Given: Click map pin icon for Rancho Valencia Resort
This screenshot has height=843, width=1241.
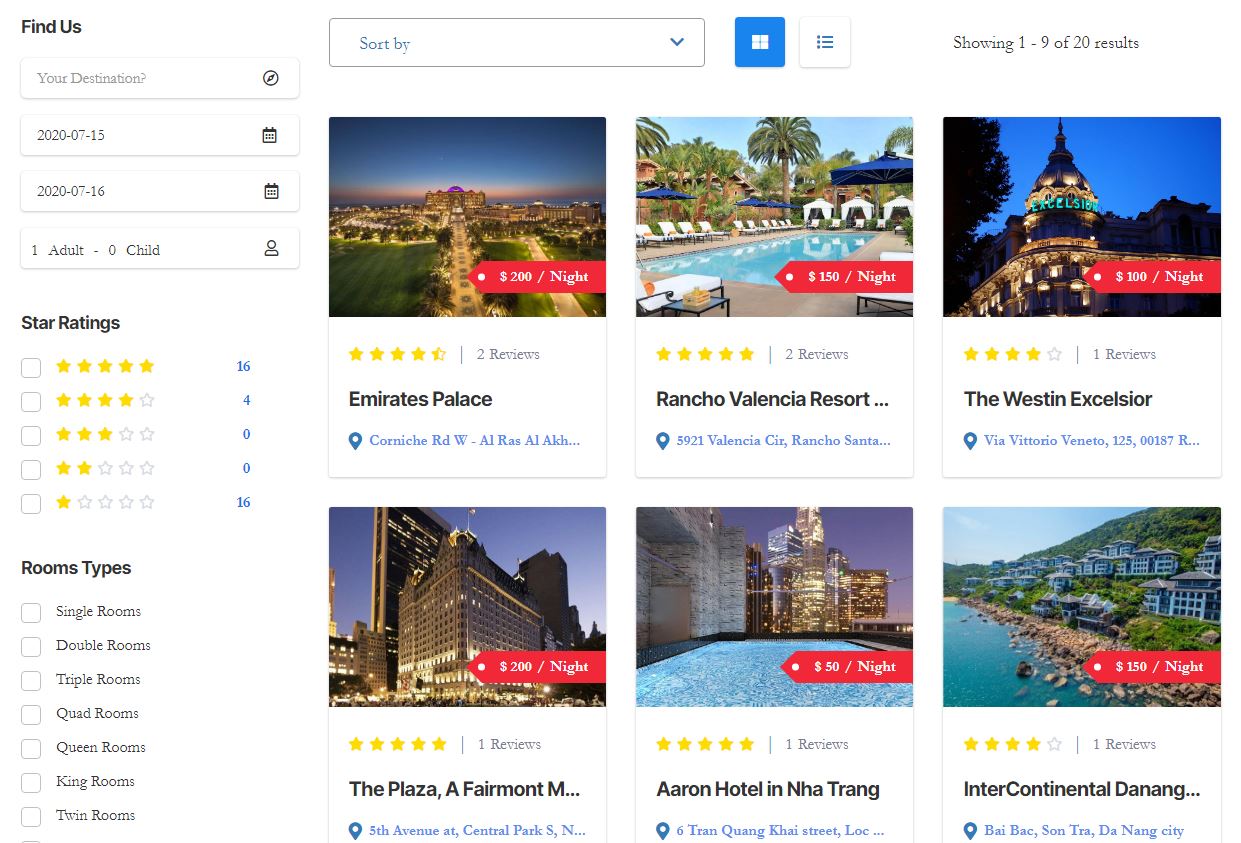Looking at the screenshot, I should pyautogui.click(x=662, y=440).
